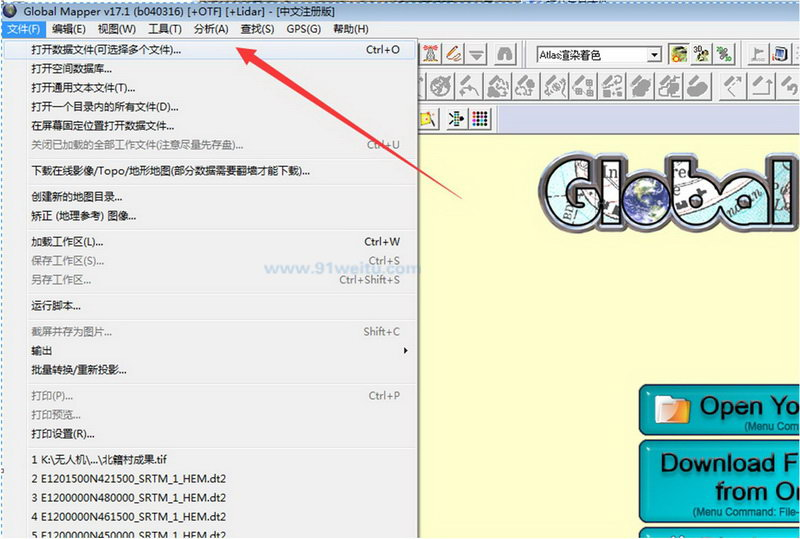Click the 2D to 3D link icon

click(x=723, y=54)
